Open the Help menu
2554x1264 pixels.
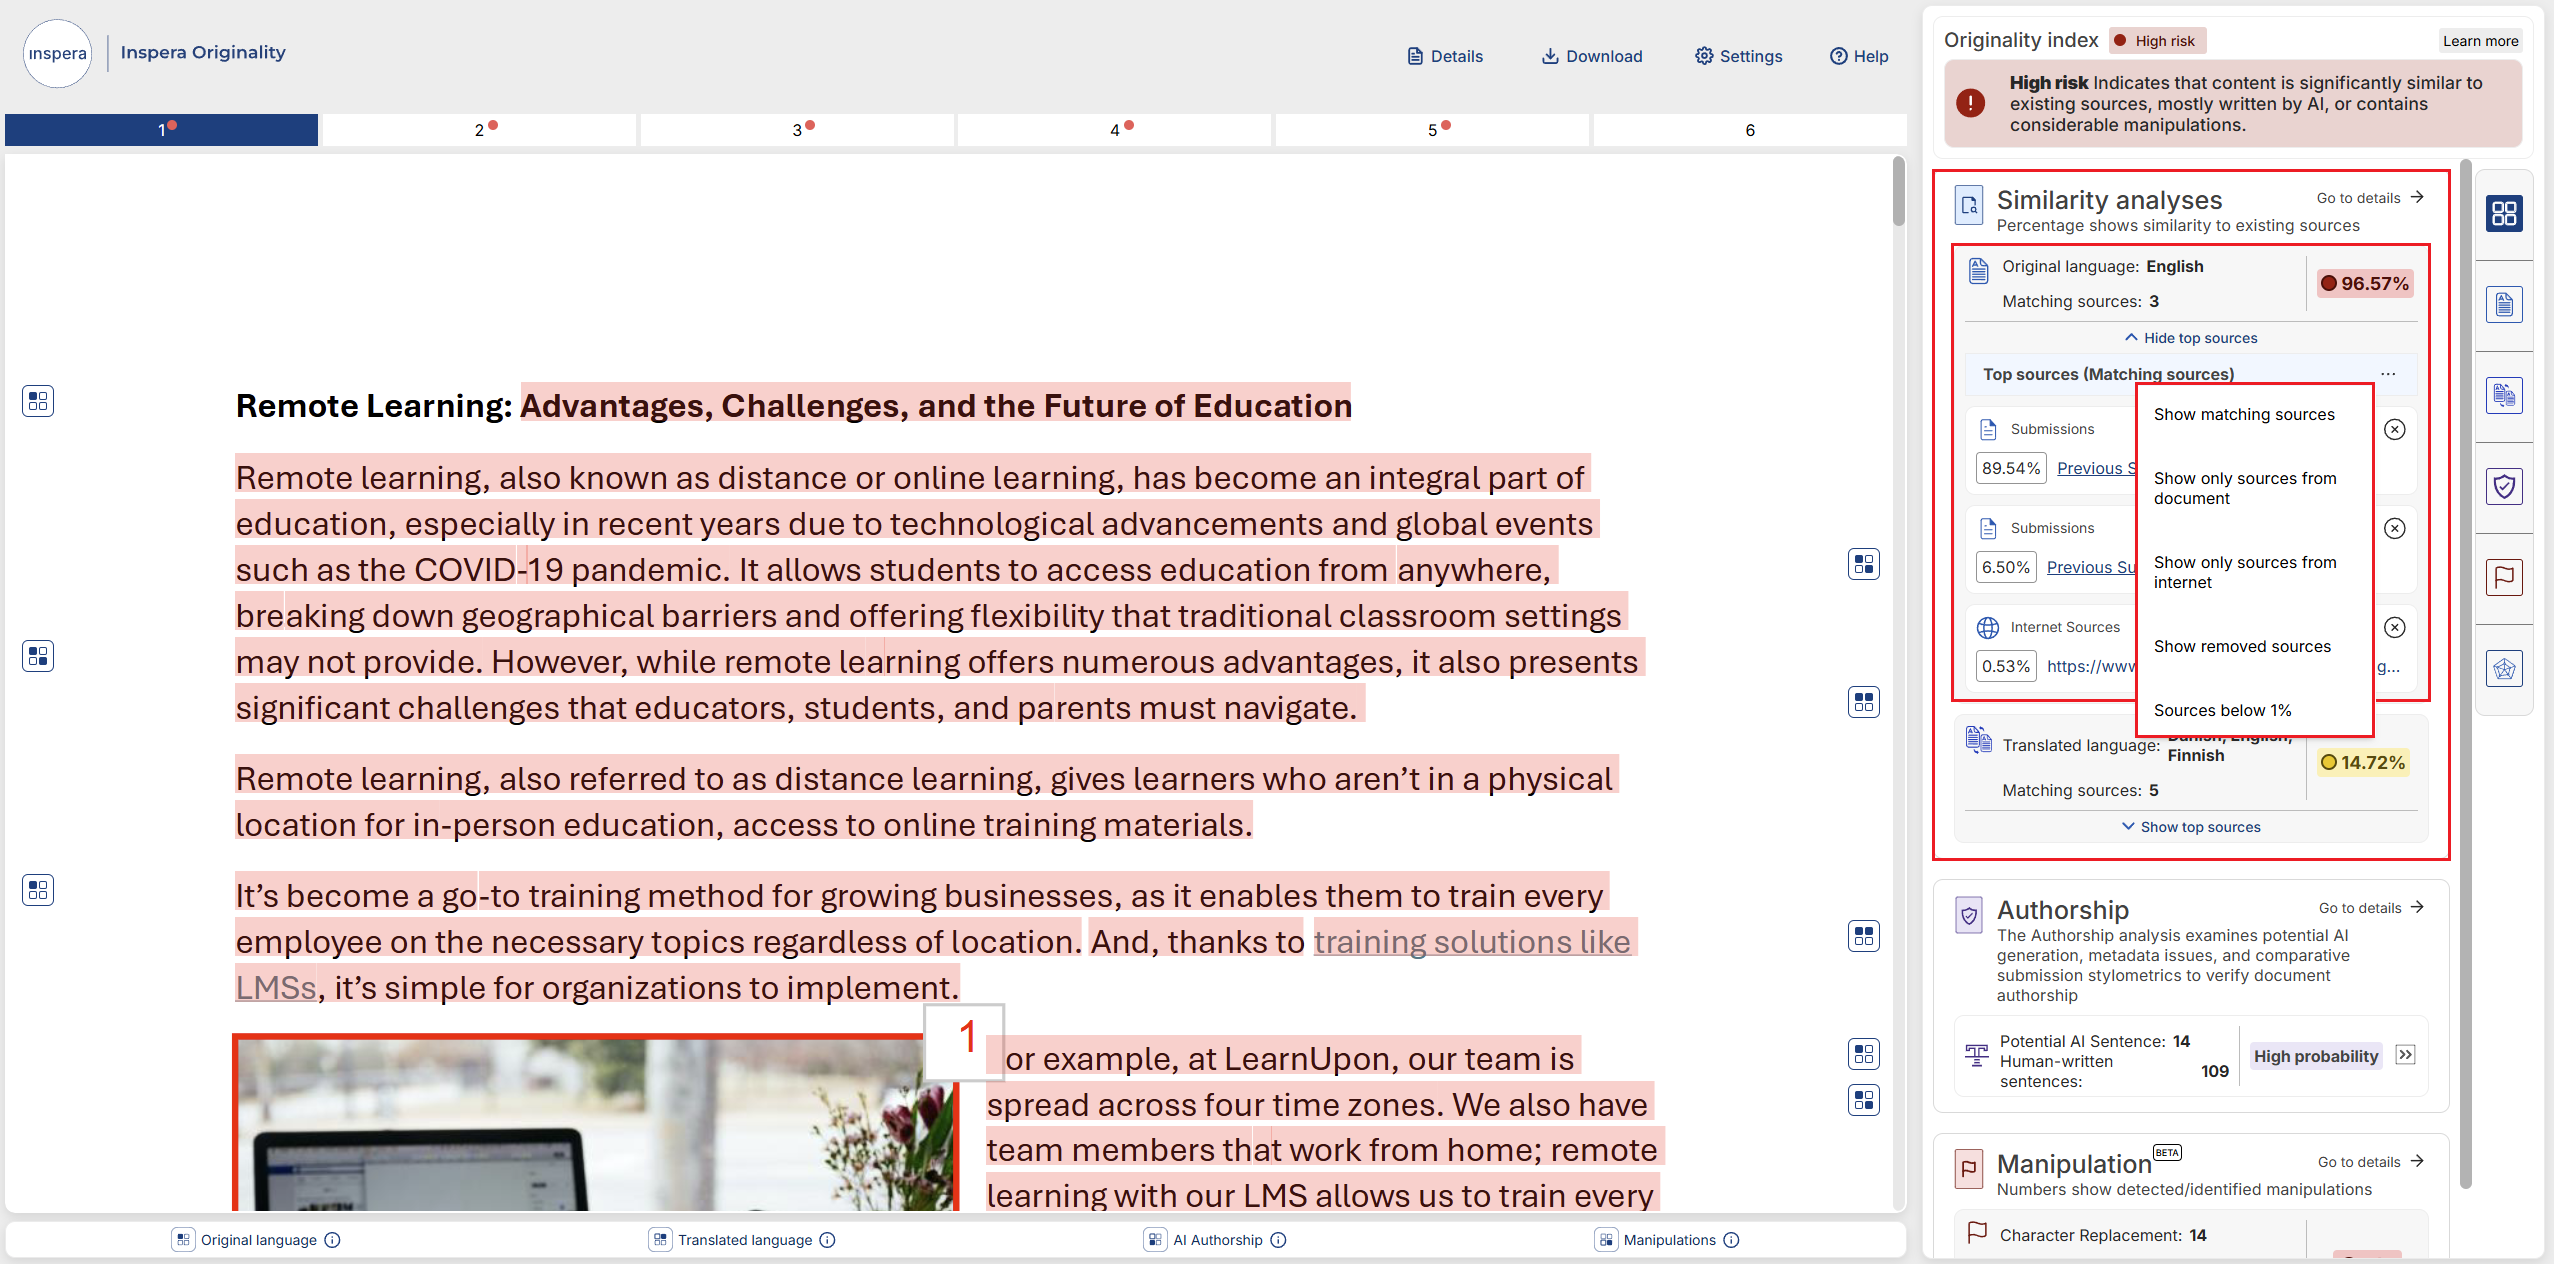coord(1859,56)
